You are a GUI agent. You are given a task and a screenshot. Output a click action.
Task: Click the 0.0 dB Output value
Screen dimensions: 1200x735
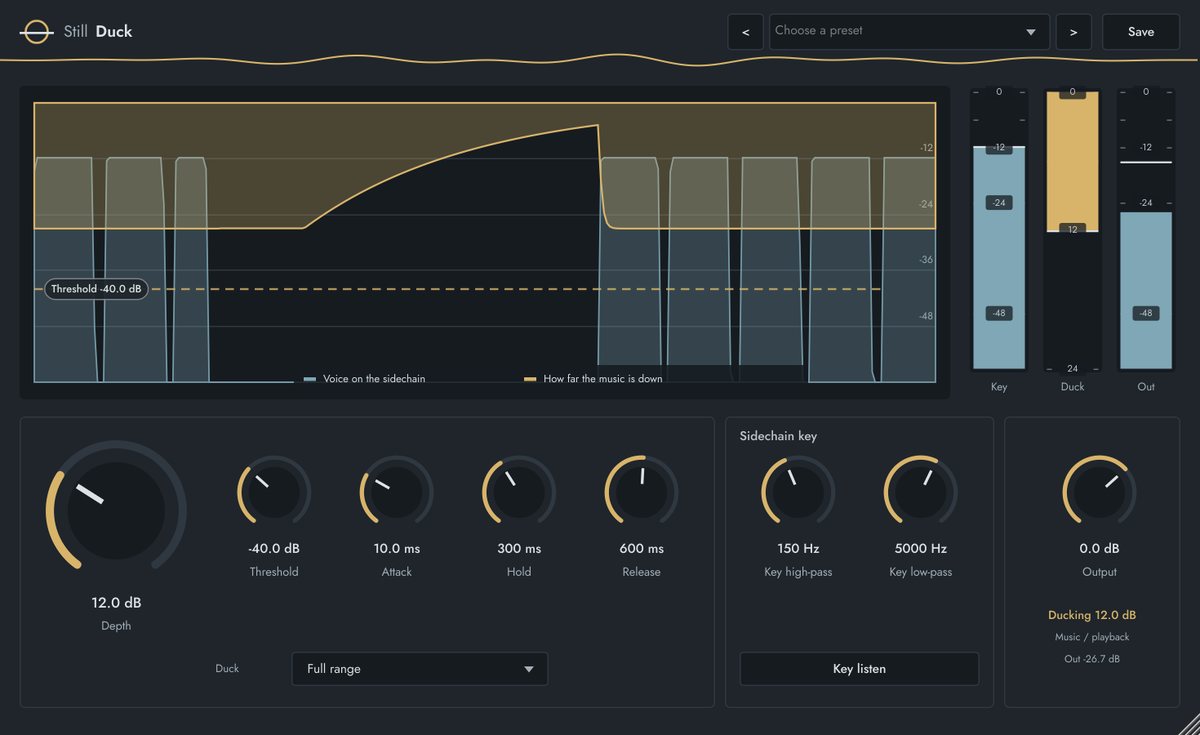tap(1099, 549)
